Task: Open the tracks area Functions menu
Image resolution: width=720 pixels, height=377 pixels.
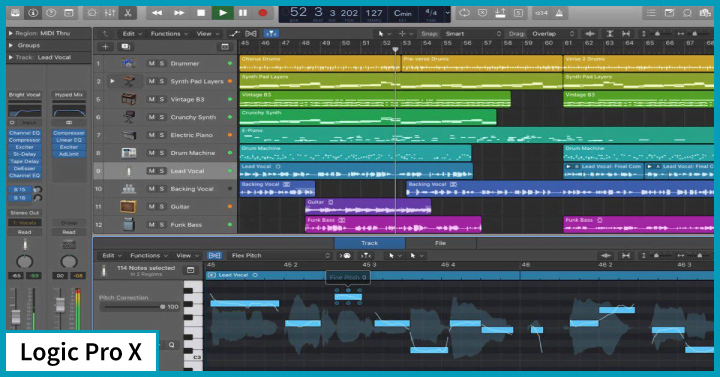Action: [x=169, y=34]
